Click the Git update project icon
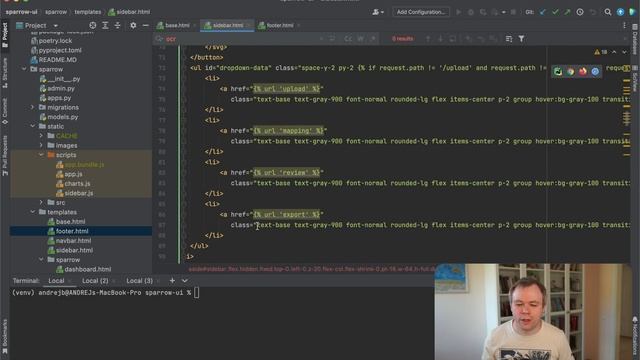 [x=542, y=12]
